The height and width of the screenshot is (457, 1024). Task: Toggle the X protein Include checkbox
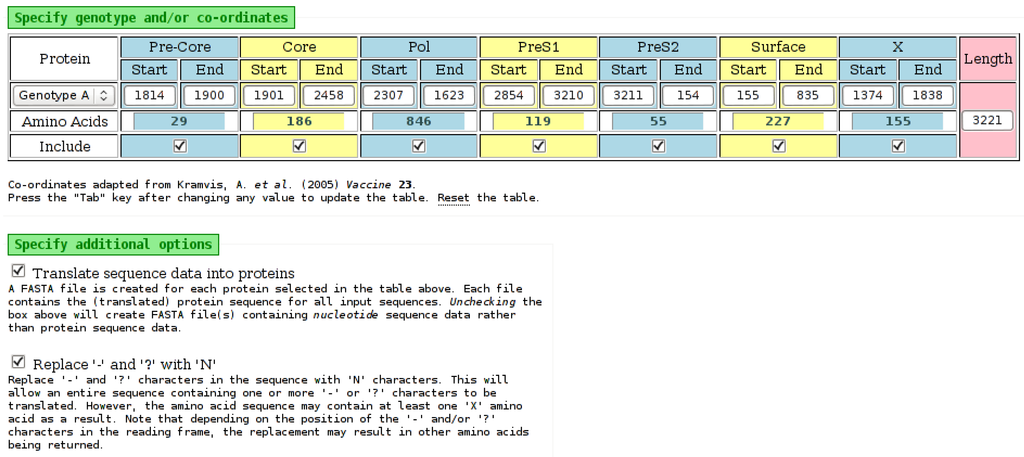898,146
